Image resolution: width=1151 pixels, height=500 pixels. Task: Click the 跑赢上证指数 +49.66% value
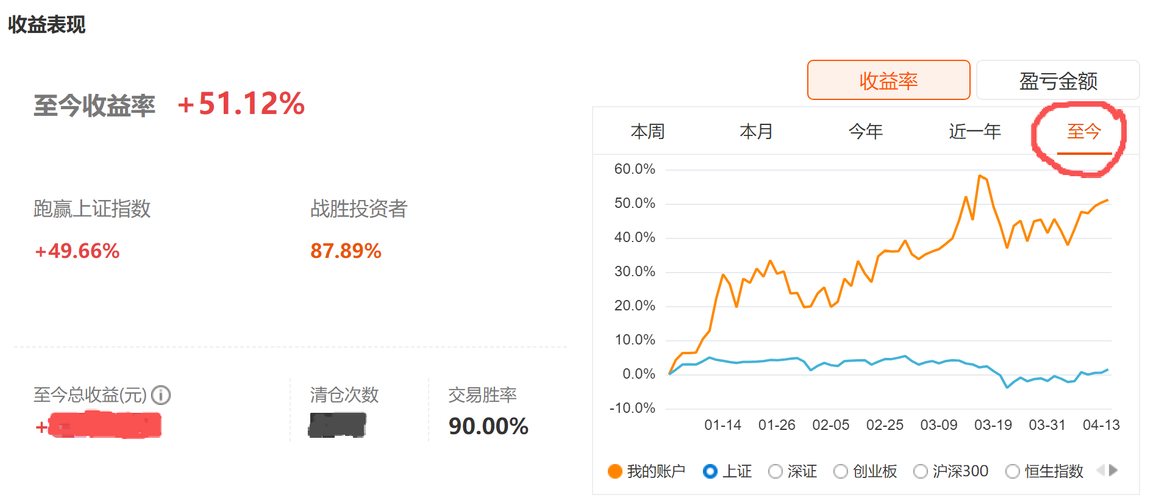(77, 251)
